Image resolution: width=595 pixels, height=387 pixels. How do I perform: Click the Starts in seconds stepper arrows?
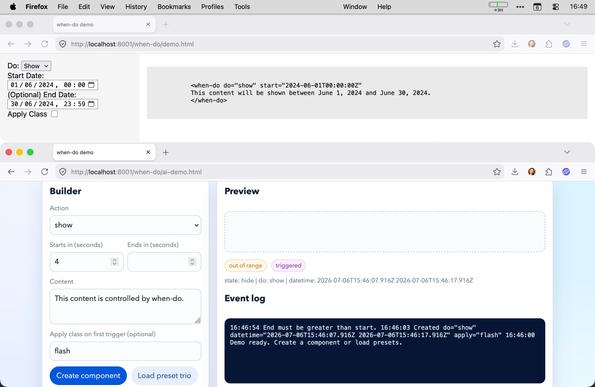click(115, 261)
